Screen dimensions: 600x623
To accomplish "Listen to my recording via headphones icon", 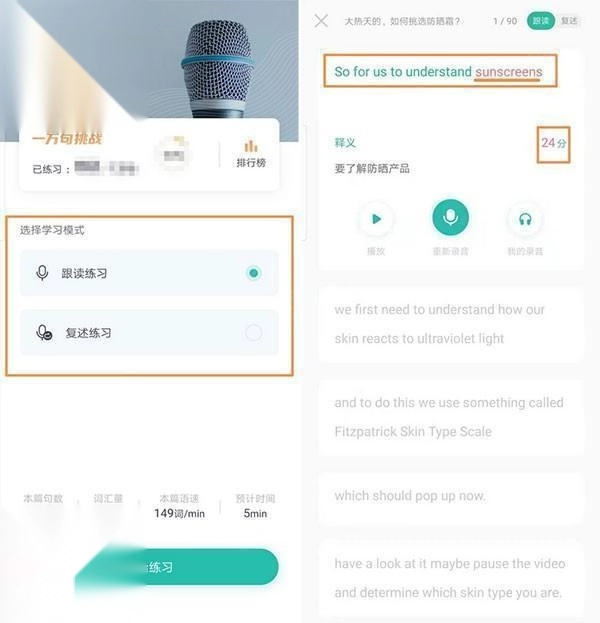I will coord(525,219).
